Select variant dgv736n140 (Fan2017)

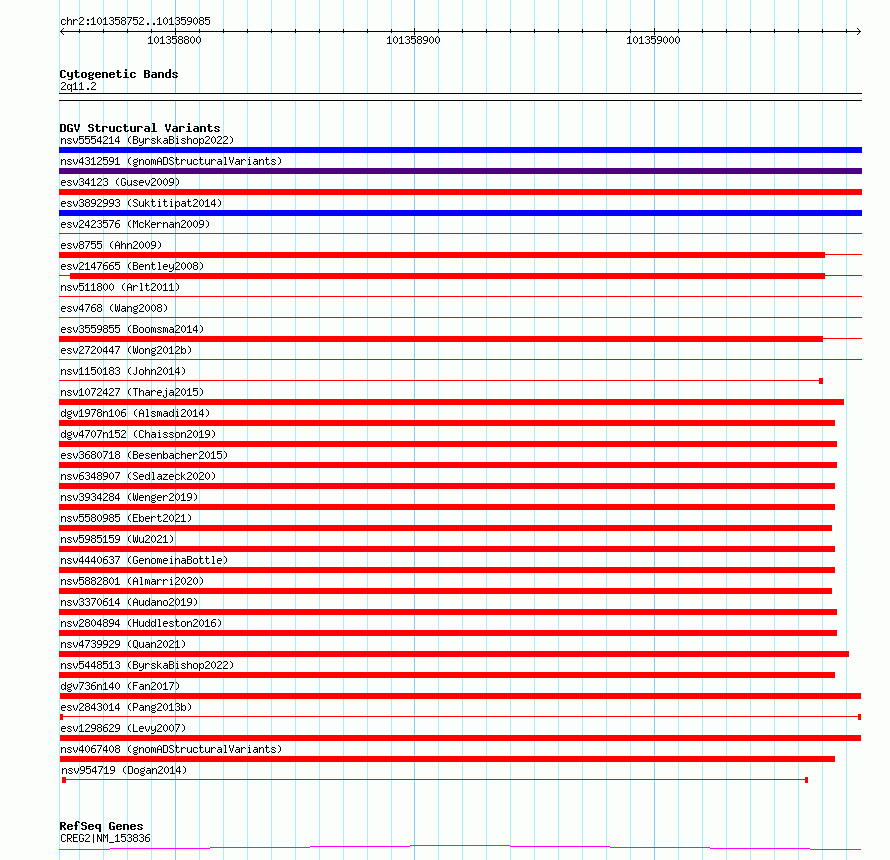[120, 686]
